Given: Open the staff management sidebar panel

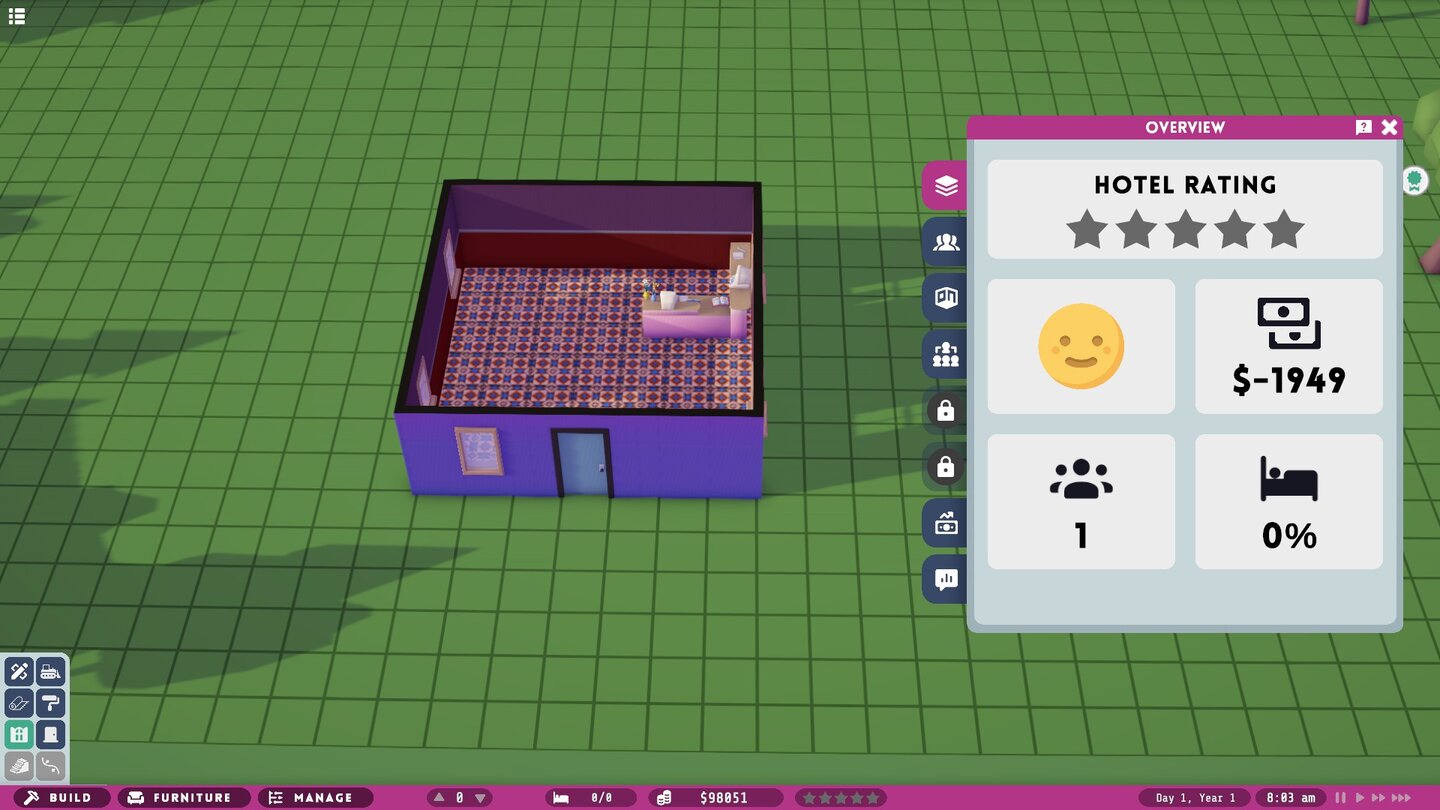Looking at the screenshot, I should coord(945,355).
